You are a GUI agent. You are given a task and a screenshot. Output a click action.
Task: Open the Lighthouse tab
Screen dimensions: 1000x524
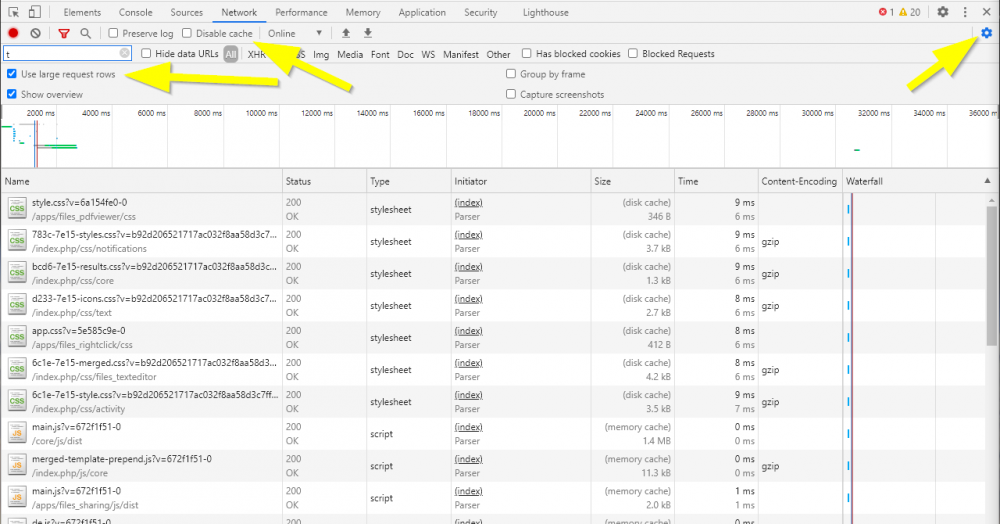click(545, 12)
